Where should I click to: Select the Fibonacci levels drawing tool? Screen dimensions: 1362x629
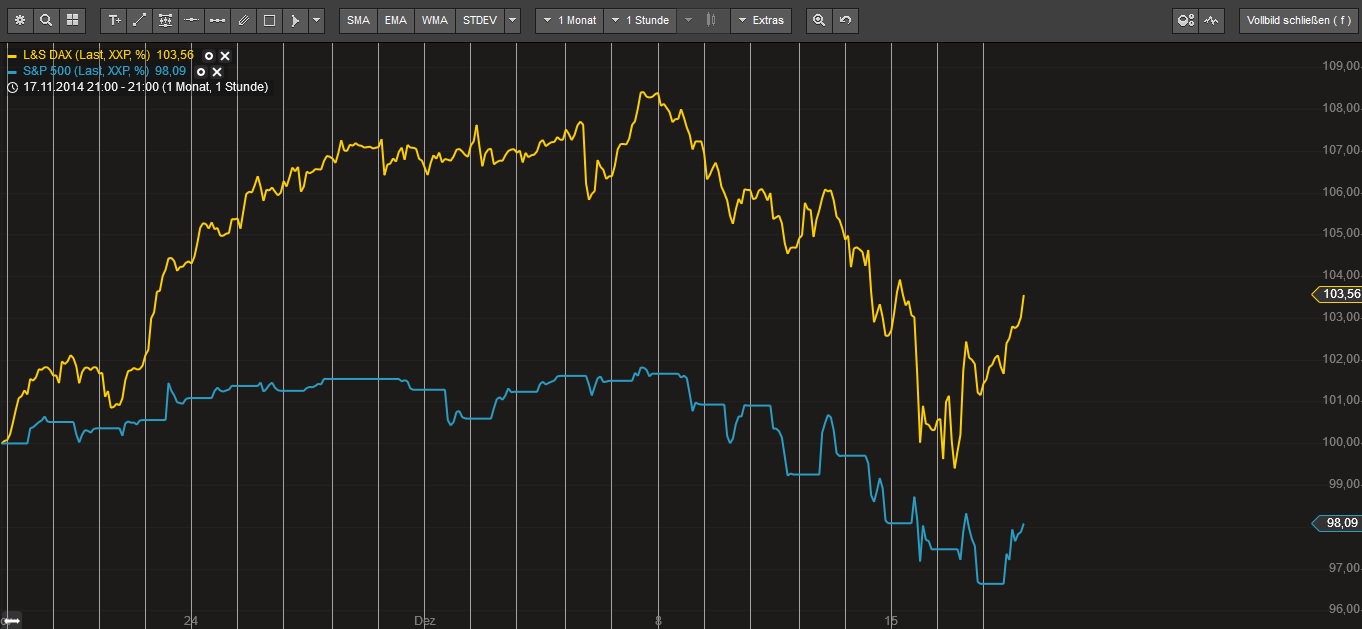coord(166,20)
